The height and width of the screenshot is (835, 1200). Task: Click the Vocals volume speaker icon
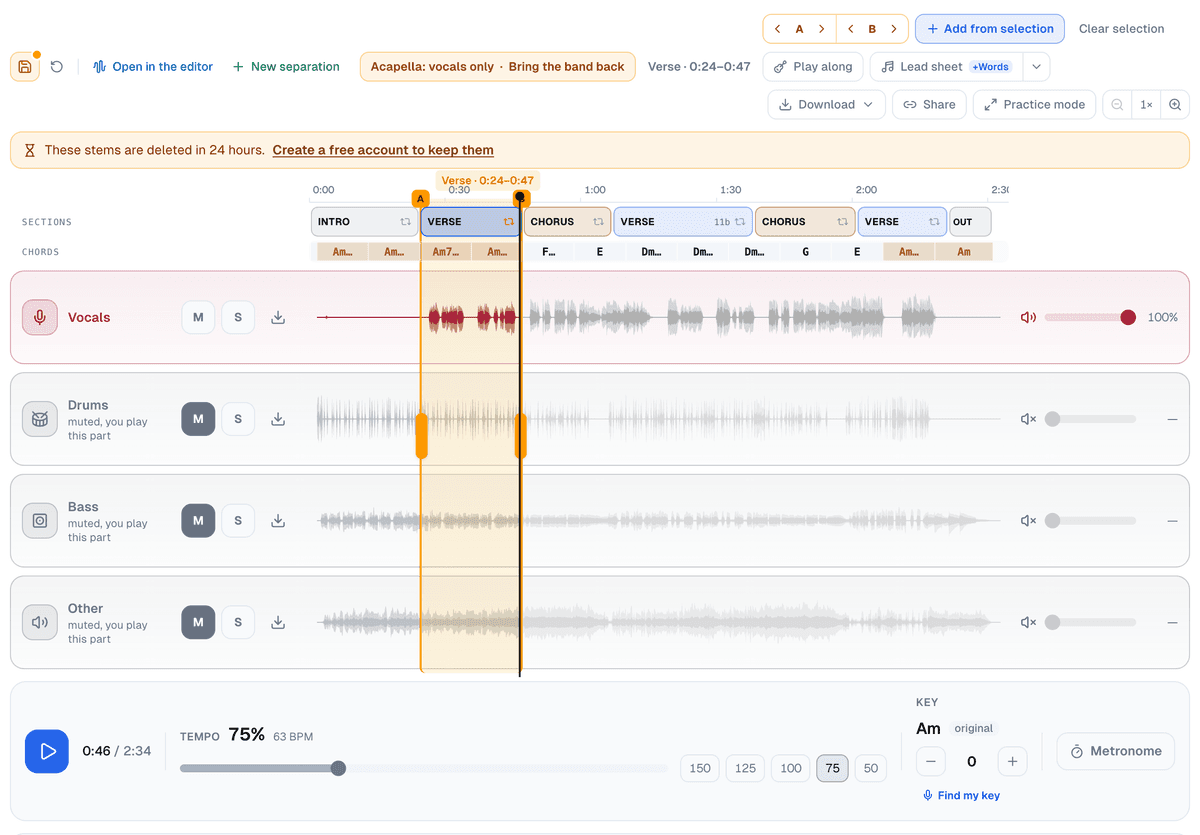click(1028, 317)
